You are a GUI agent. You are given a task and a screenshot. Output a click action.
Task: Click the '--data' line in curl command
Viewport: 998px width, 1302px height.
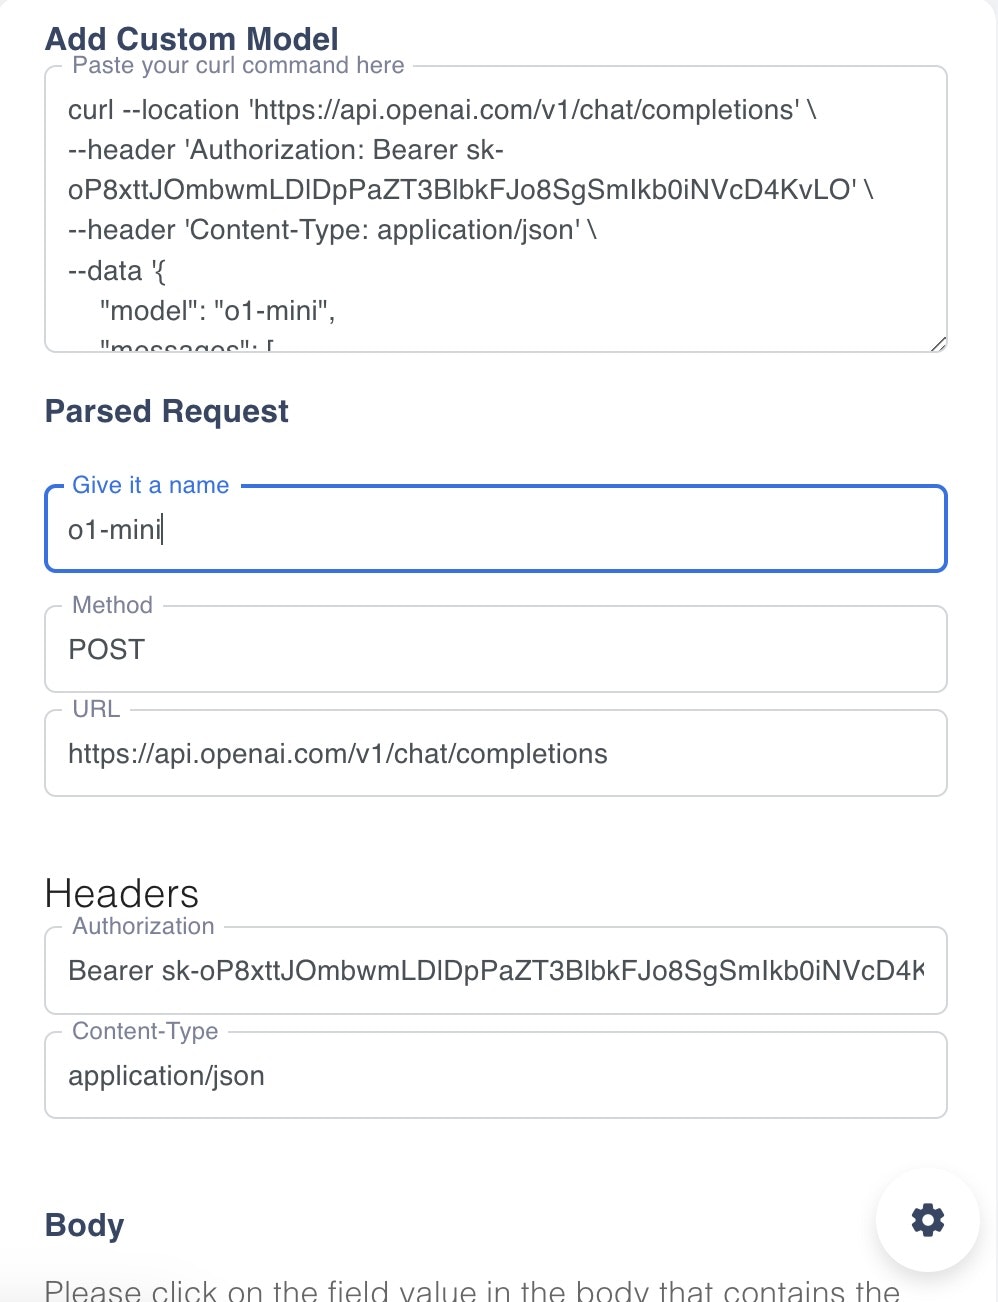click(117, 271)
